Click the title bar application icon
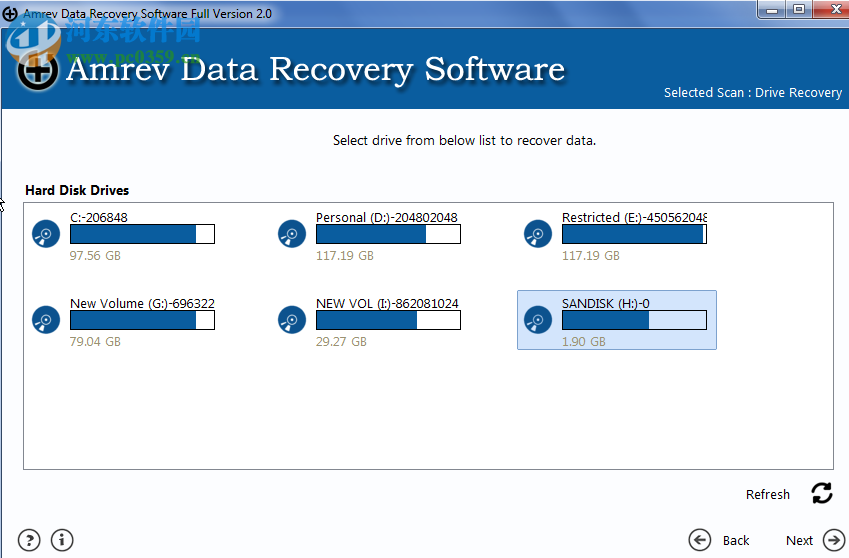Image resolution: width=849 pixels, height=558 pixels. (10, 14)
